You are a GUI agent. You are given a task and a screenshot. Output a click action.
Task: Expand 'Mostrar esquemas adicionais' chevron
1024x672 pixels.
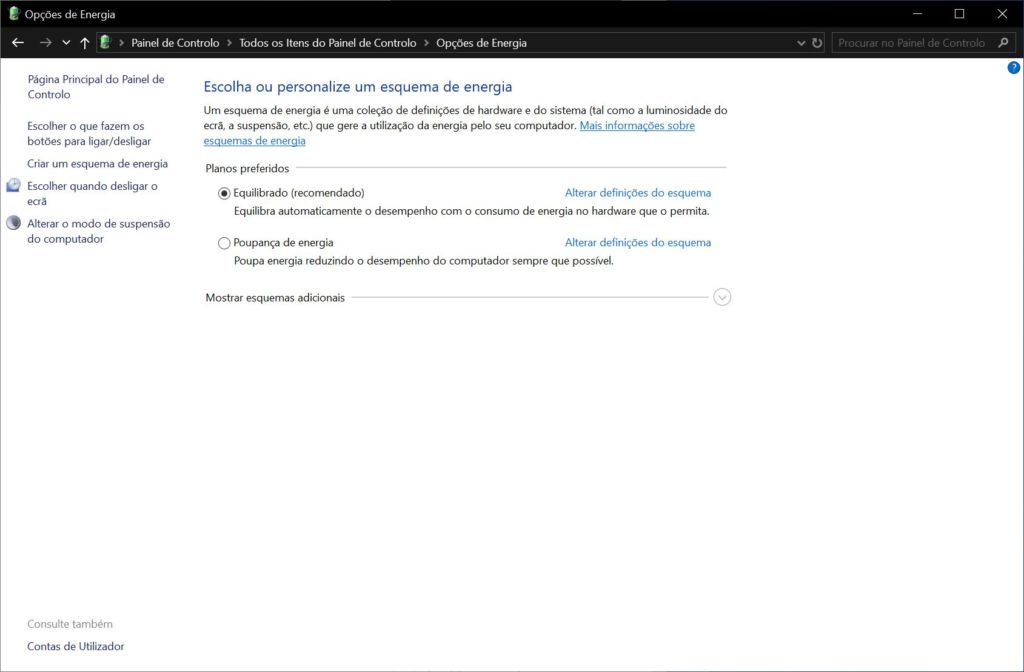722,297
